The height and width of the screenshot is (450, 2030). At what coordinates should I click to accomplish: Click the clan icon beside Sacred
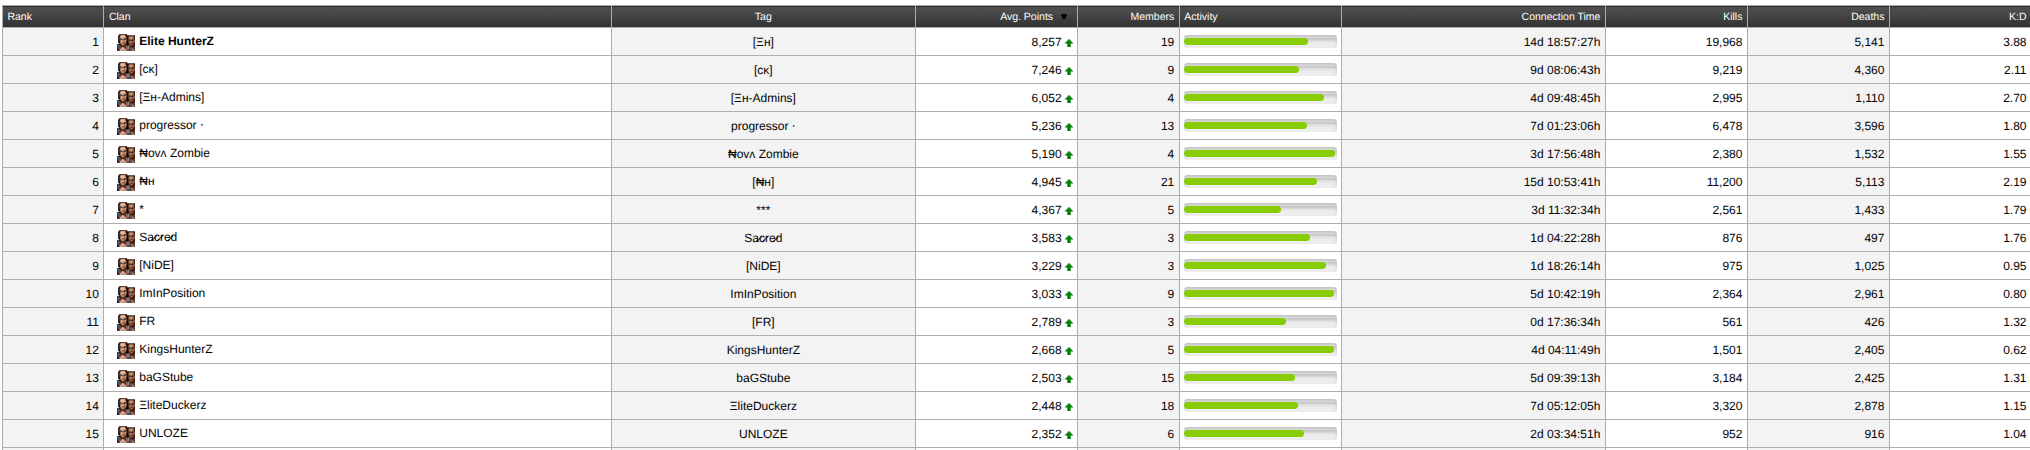(x=126, y=238)
